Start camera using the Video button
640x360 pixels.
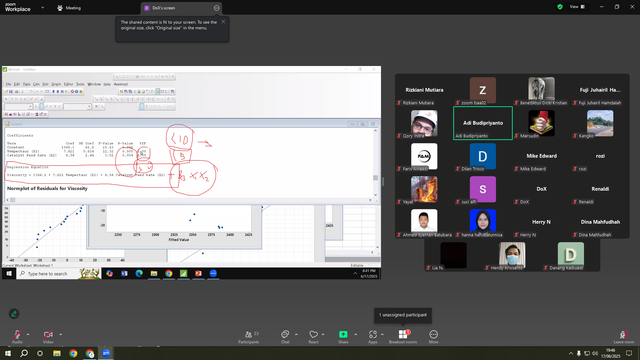(48, 336)
